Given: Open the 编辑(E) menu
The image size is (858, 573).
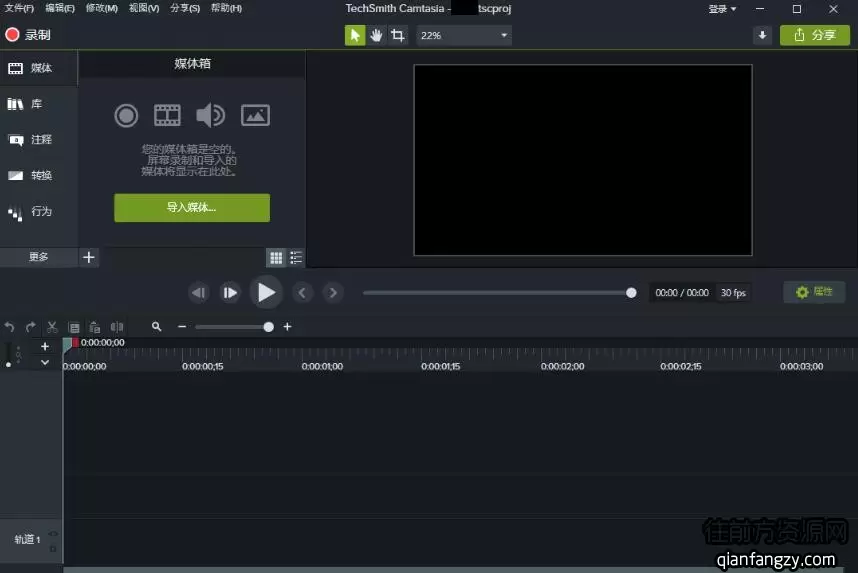Looking at the screenshot, I should [x=60, y=8].
